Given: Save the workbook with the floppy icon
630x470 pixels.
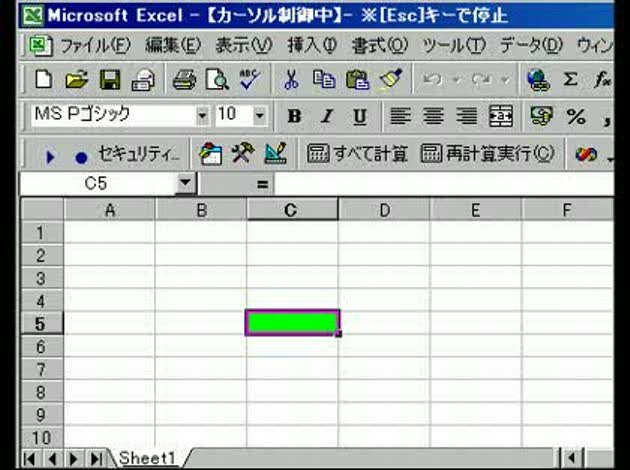Looking at the screenshot, I should click(x=110, y=80).
